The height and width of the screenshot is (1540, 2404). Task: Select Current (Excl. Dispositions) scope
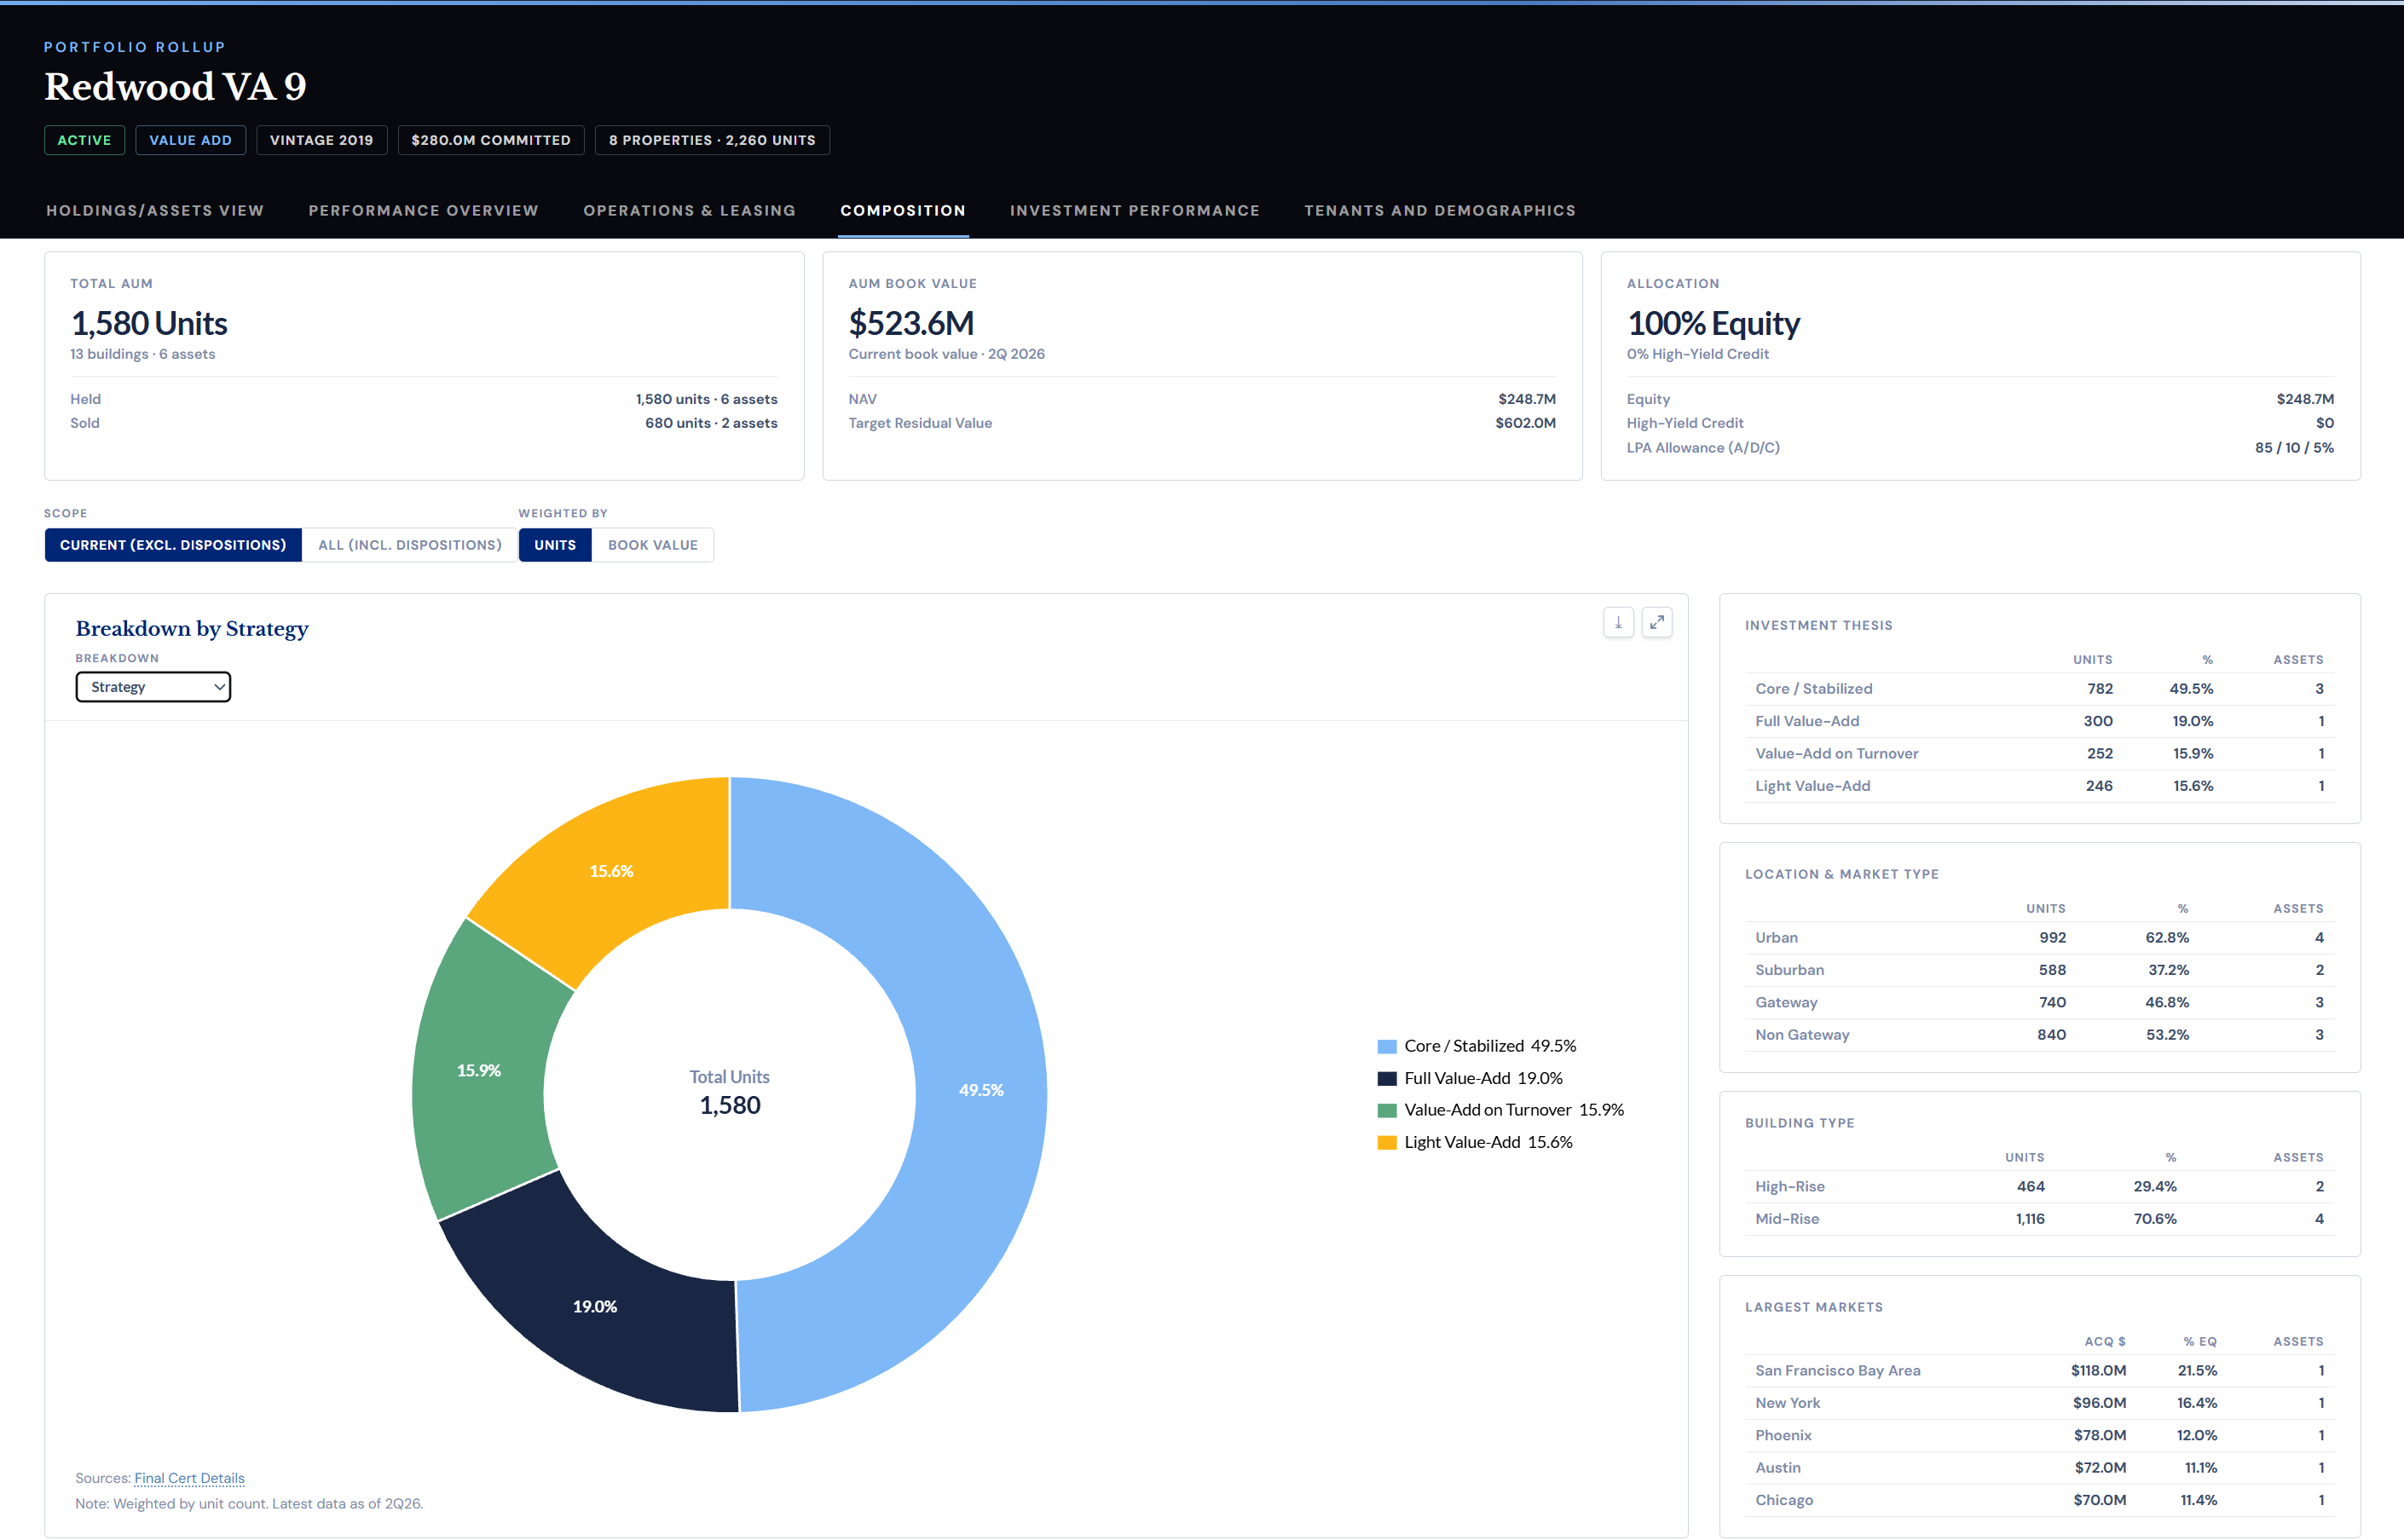coord(173,545)
